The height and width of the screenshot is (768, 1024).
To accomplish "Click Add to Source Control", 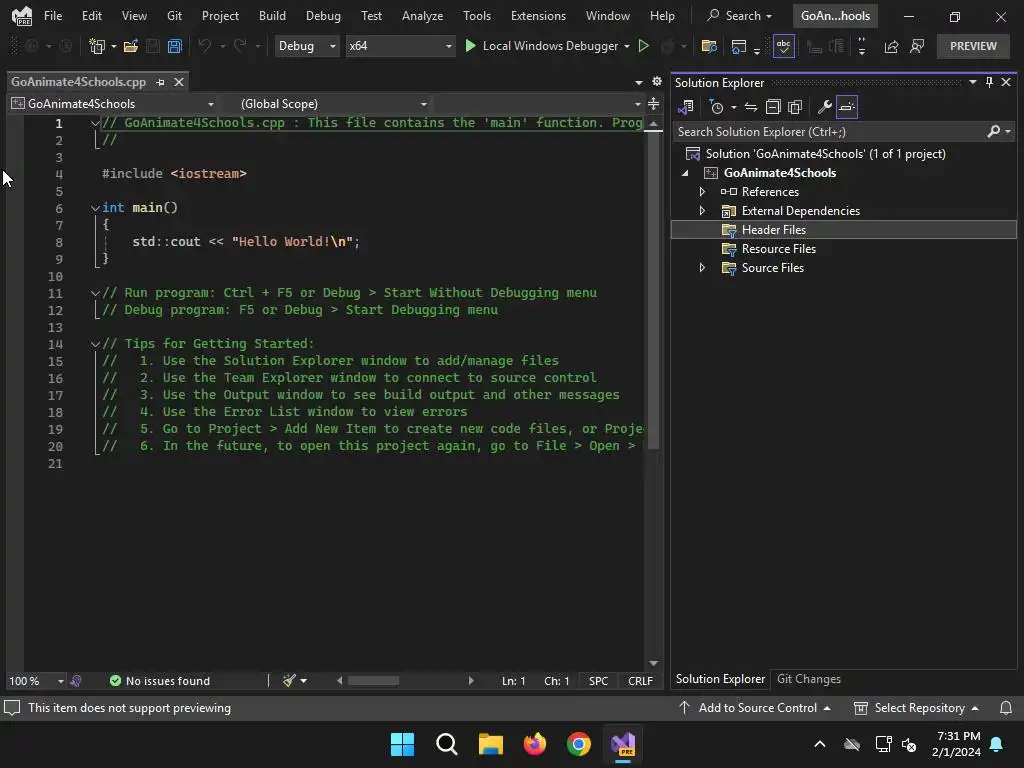I will coord(755,708).
